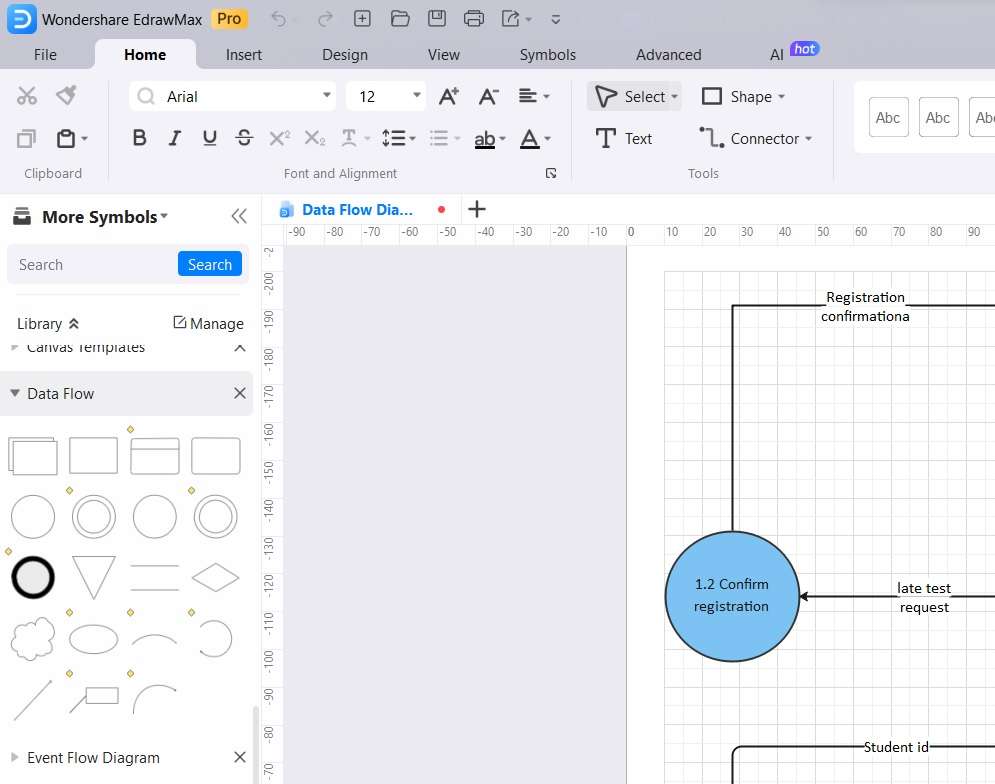This screenshot has height=784, width=995.
Task: Select the cloud shape symbol
Action: (33, 638)
